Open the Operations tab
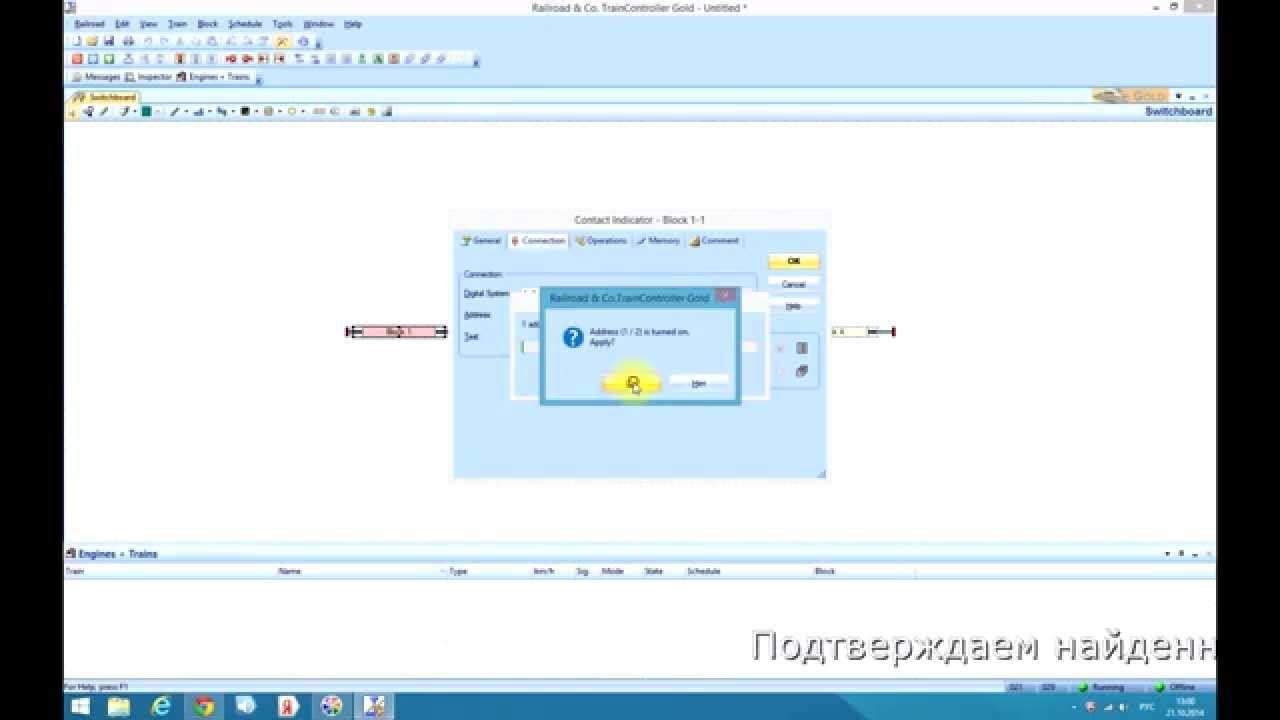This screenshot has width=1280, height=720. tap(601, 241)
